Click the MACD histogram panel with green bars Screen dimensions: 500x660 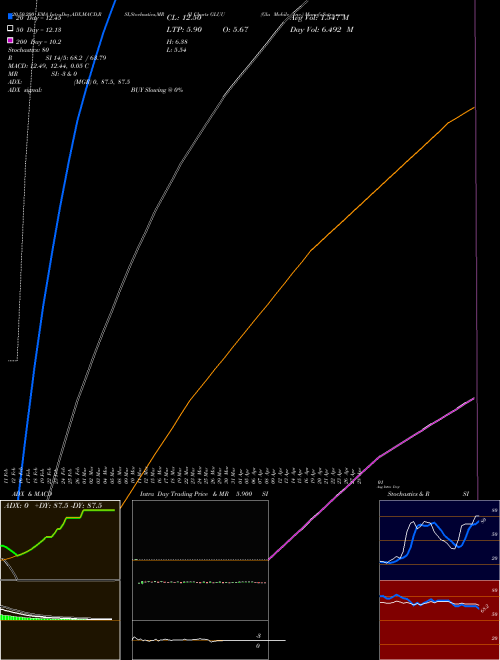pos(60,620)
